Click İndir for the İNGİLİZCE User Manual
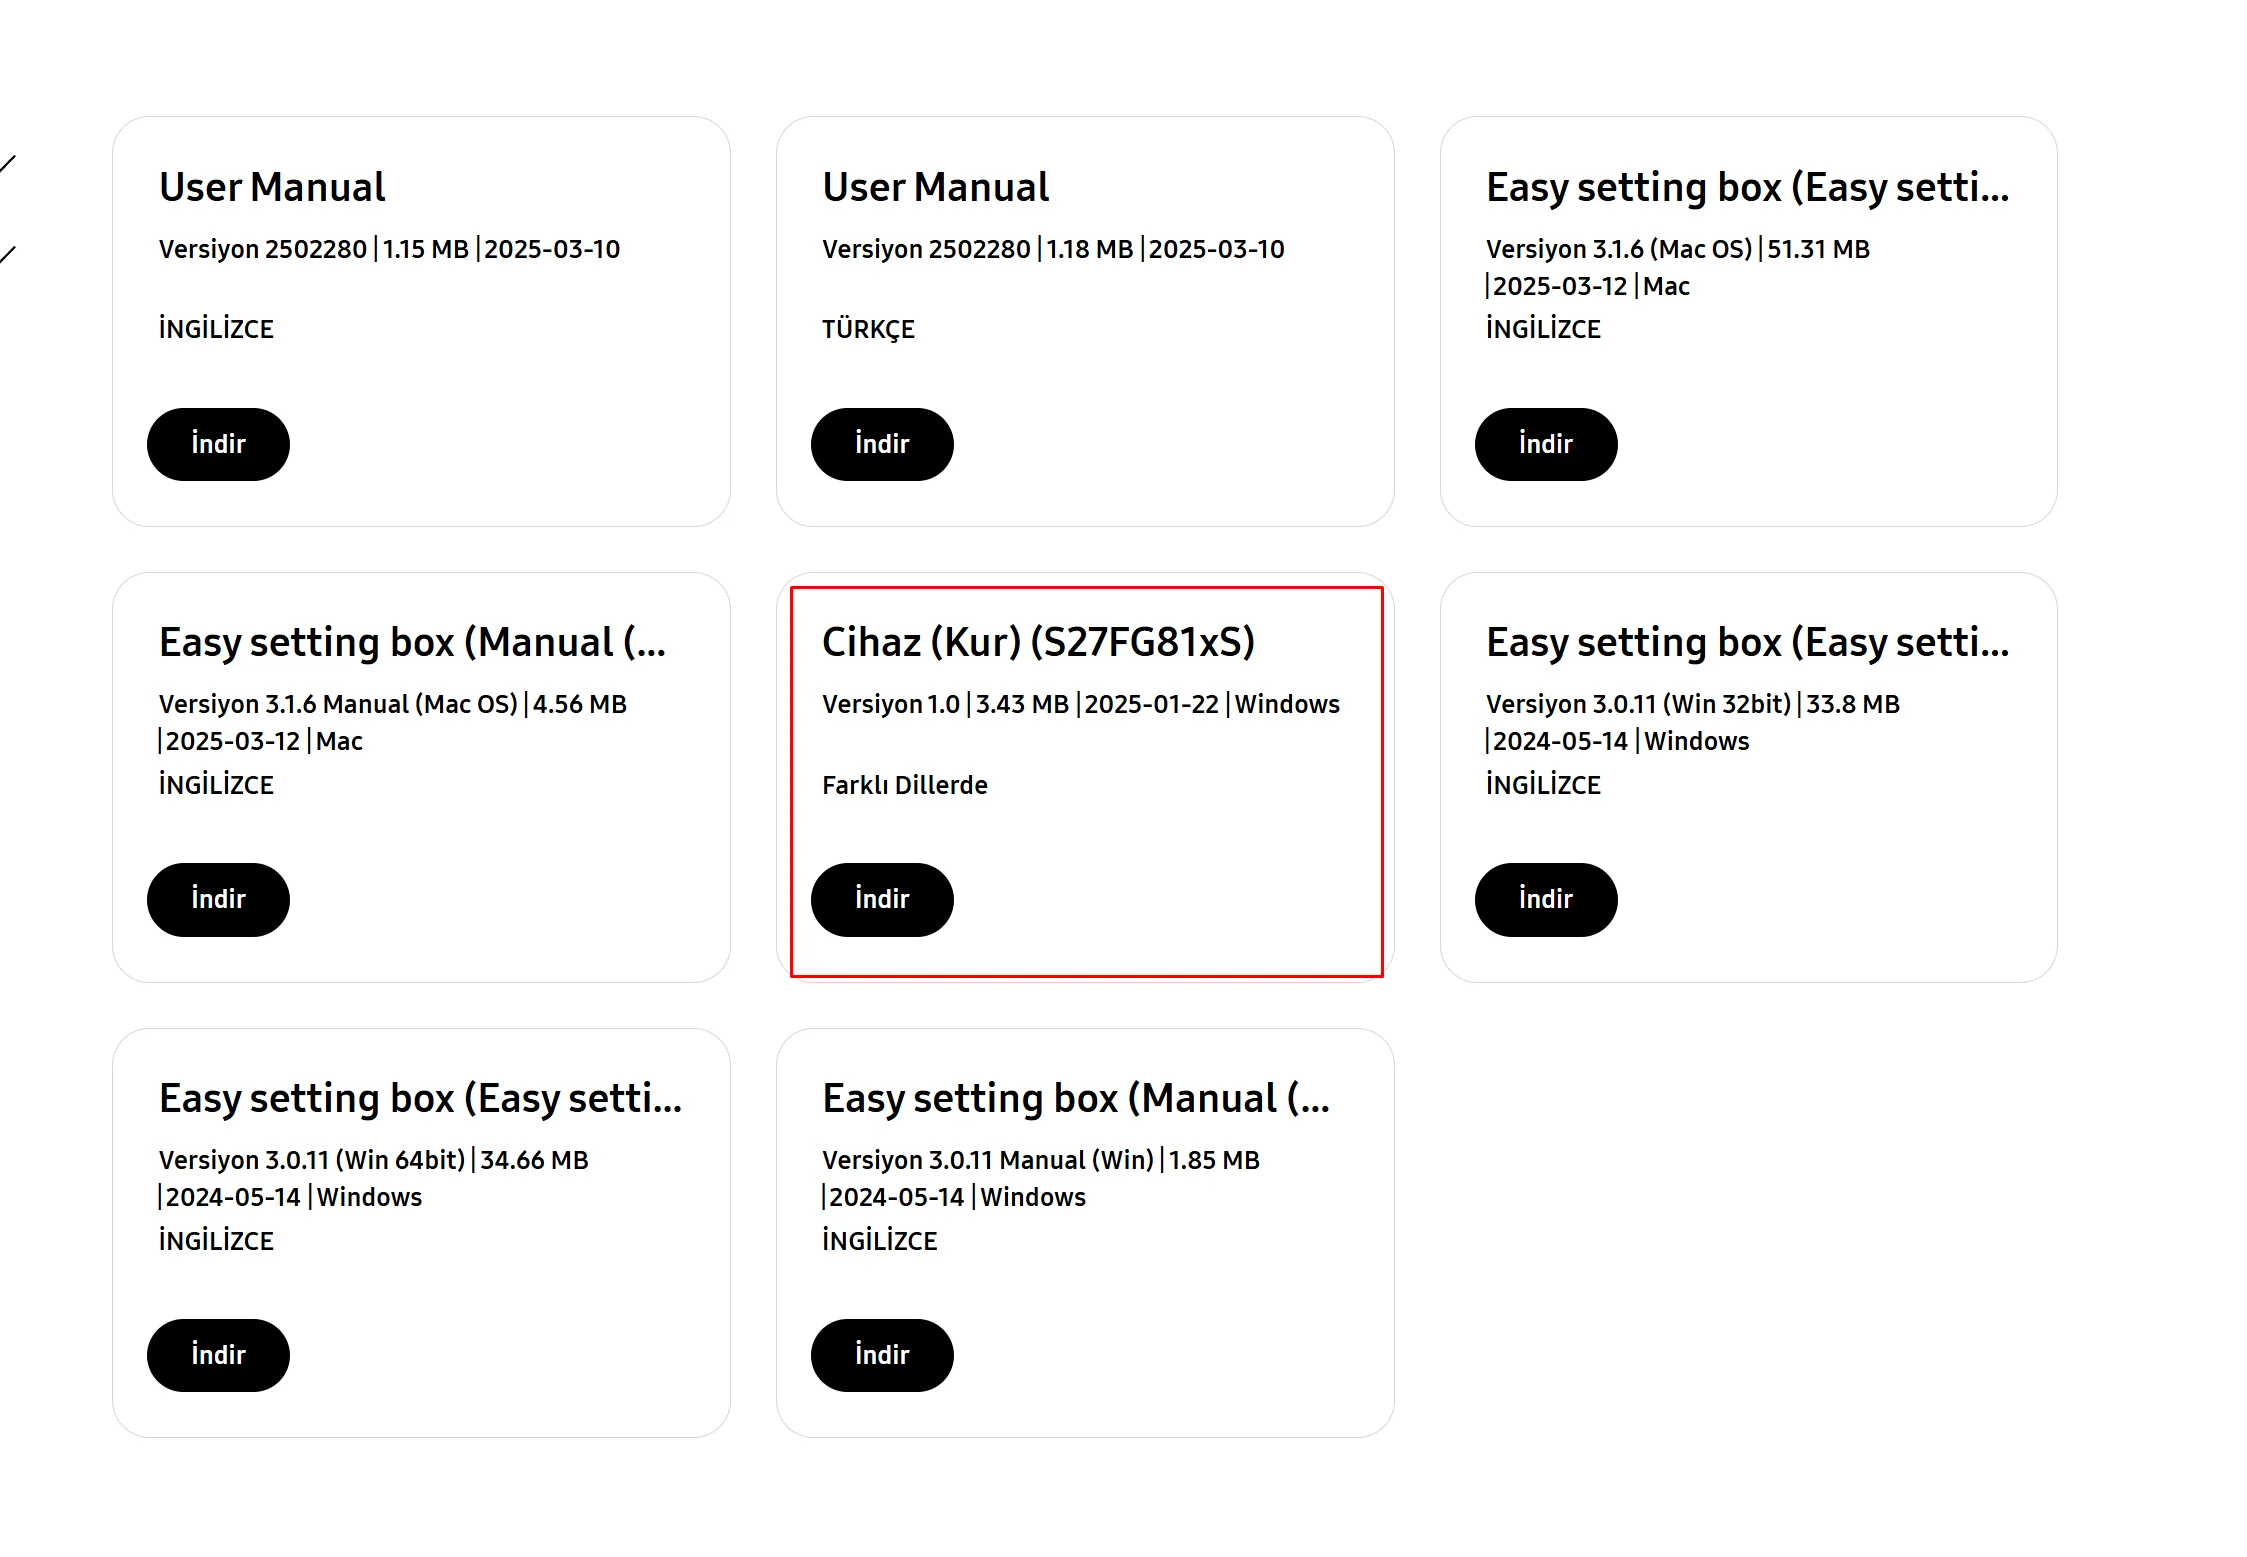 (218, 444)
